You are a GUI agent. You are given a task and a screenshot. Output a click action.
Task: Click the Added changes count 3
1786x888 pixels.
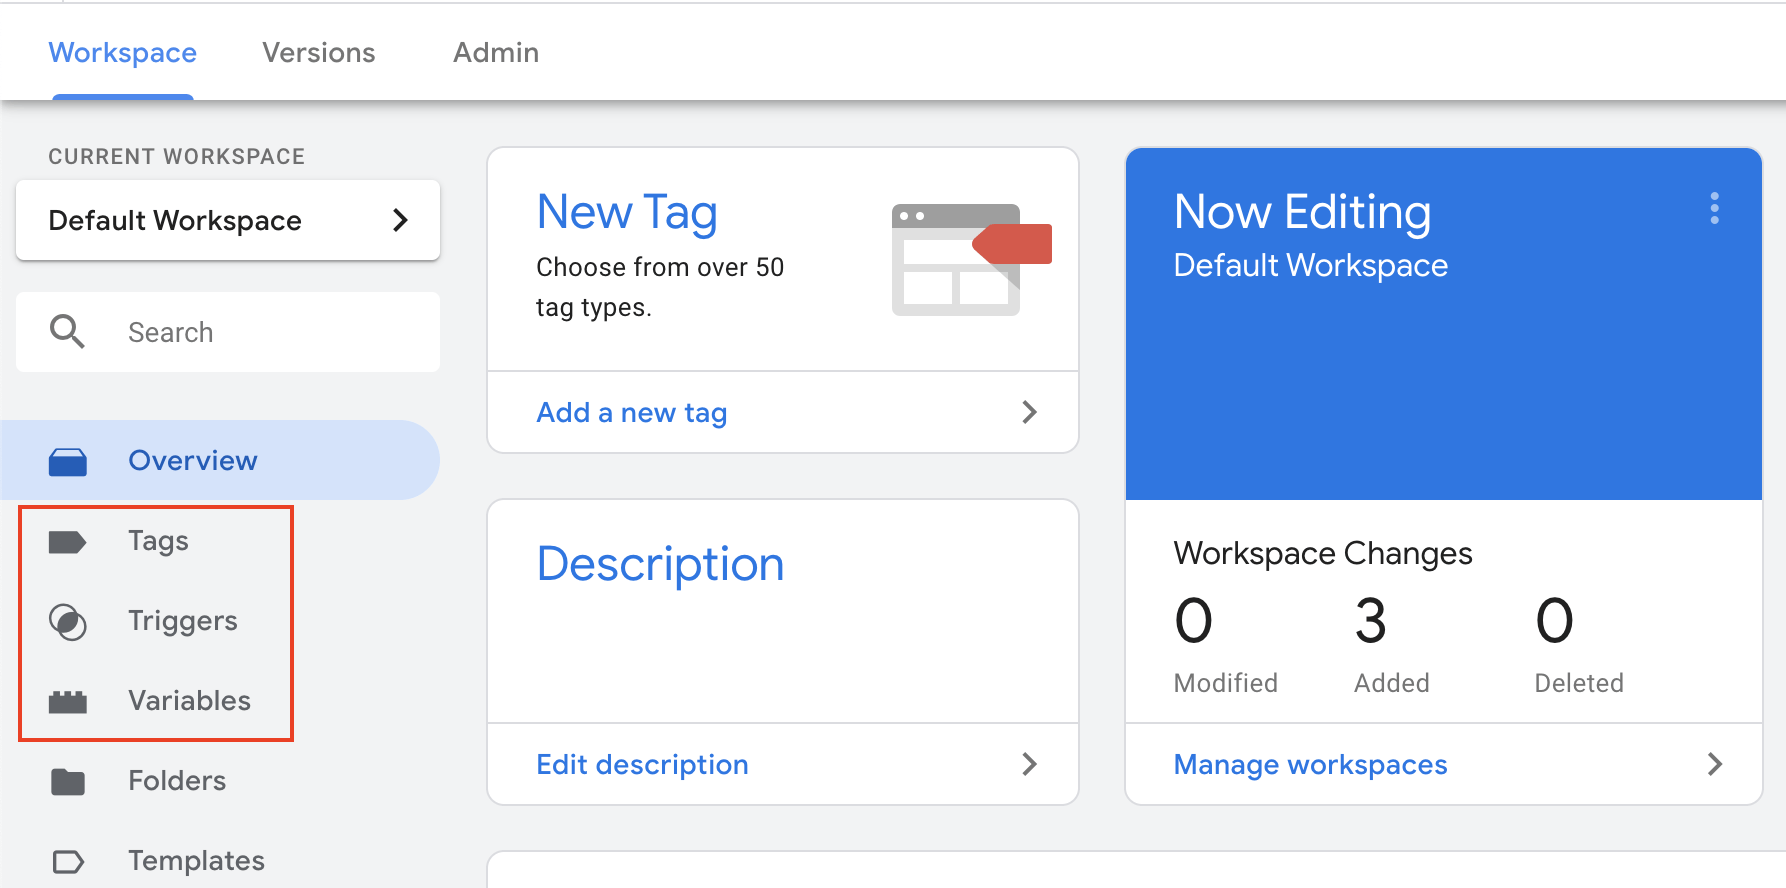coord(1370,621)
